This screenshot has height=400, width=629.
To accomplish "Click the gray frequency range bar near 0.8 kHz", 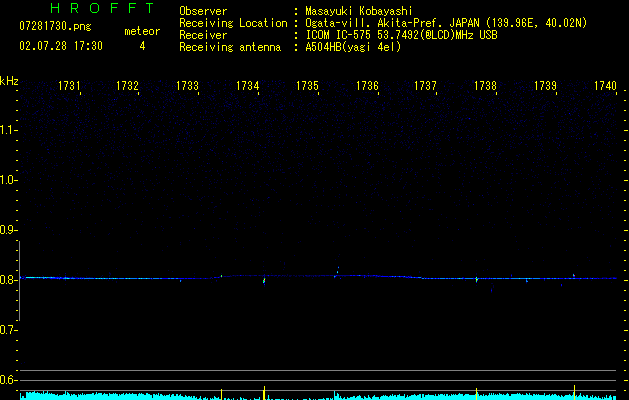I will pyautogui.click(x=19, y=280).
